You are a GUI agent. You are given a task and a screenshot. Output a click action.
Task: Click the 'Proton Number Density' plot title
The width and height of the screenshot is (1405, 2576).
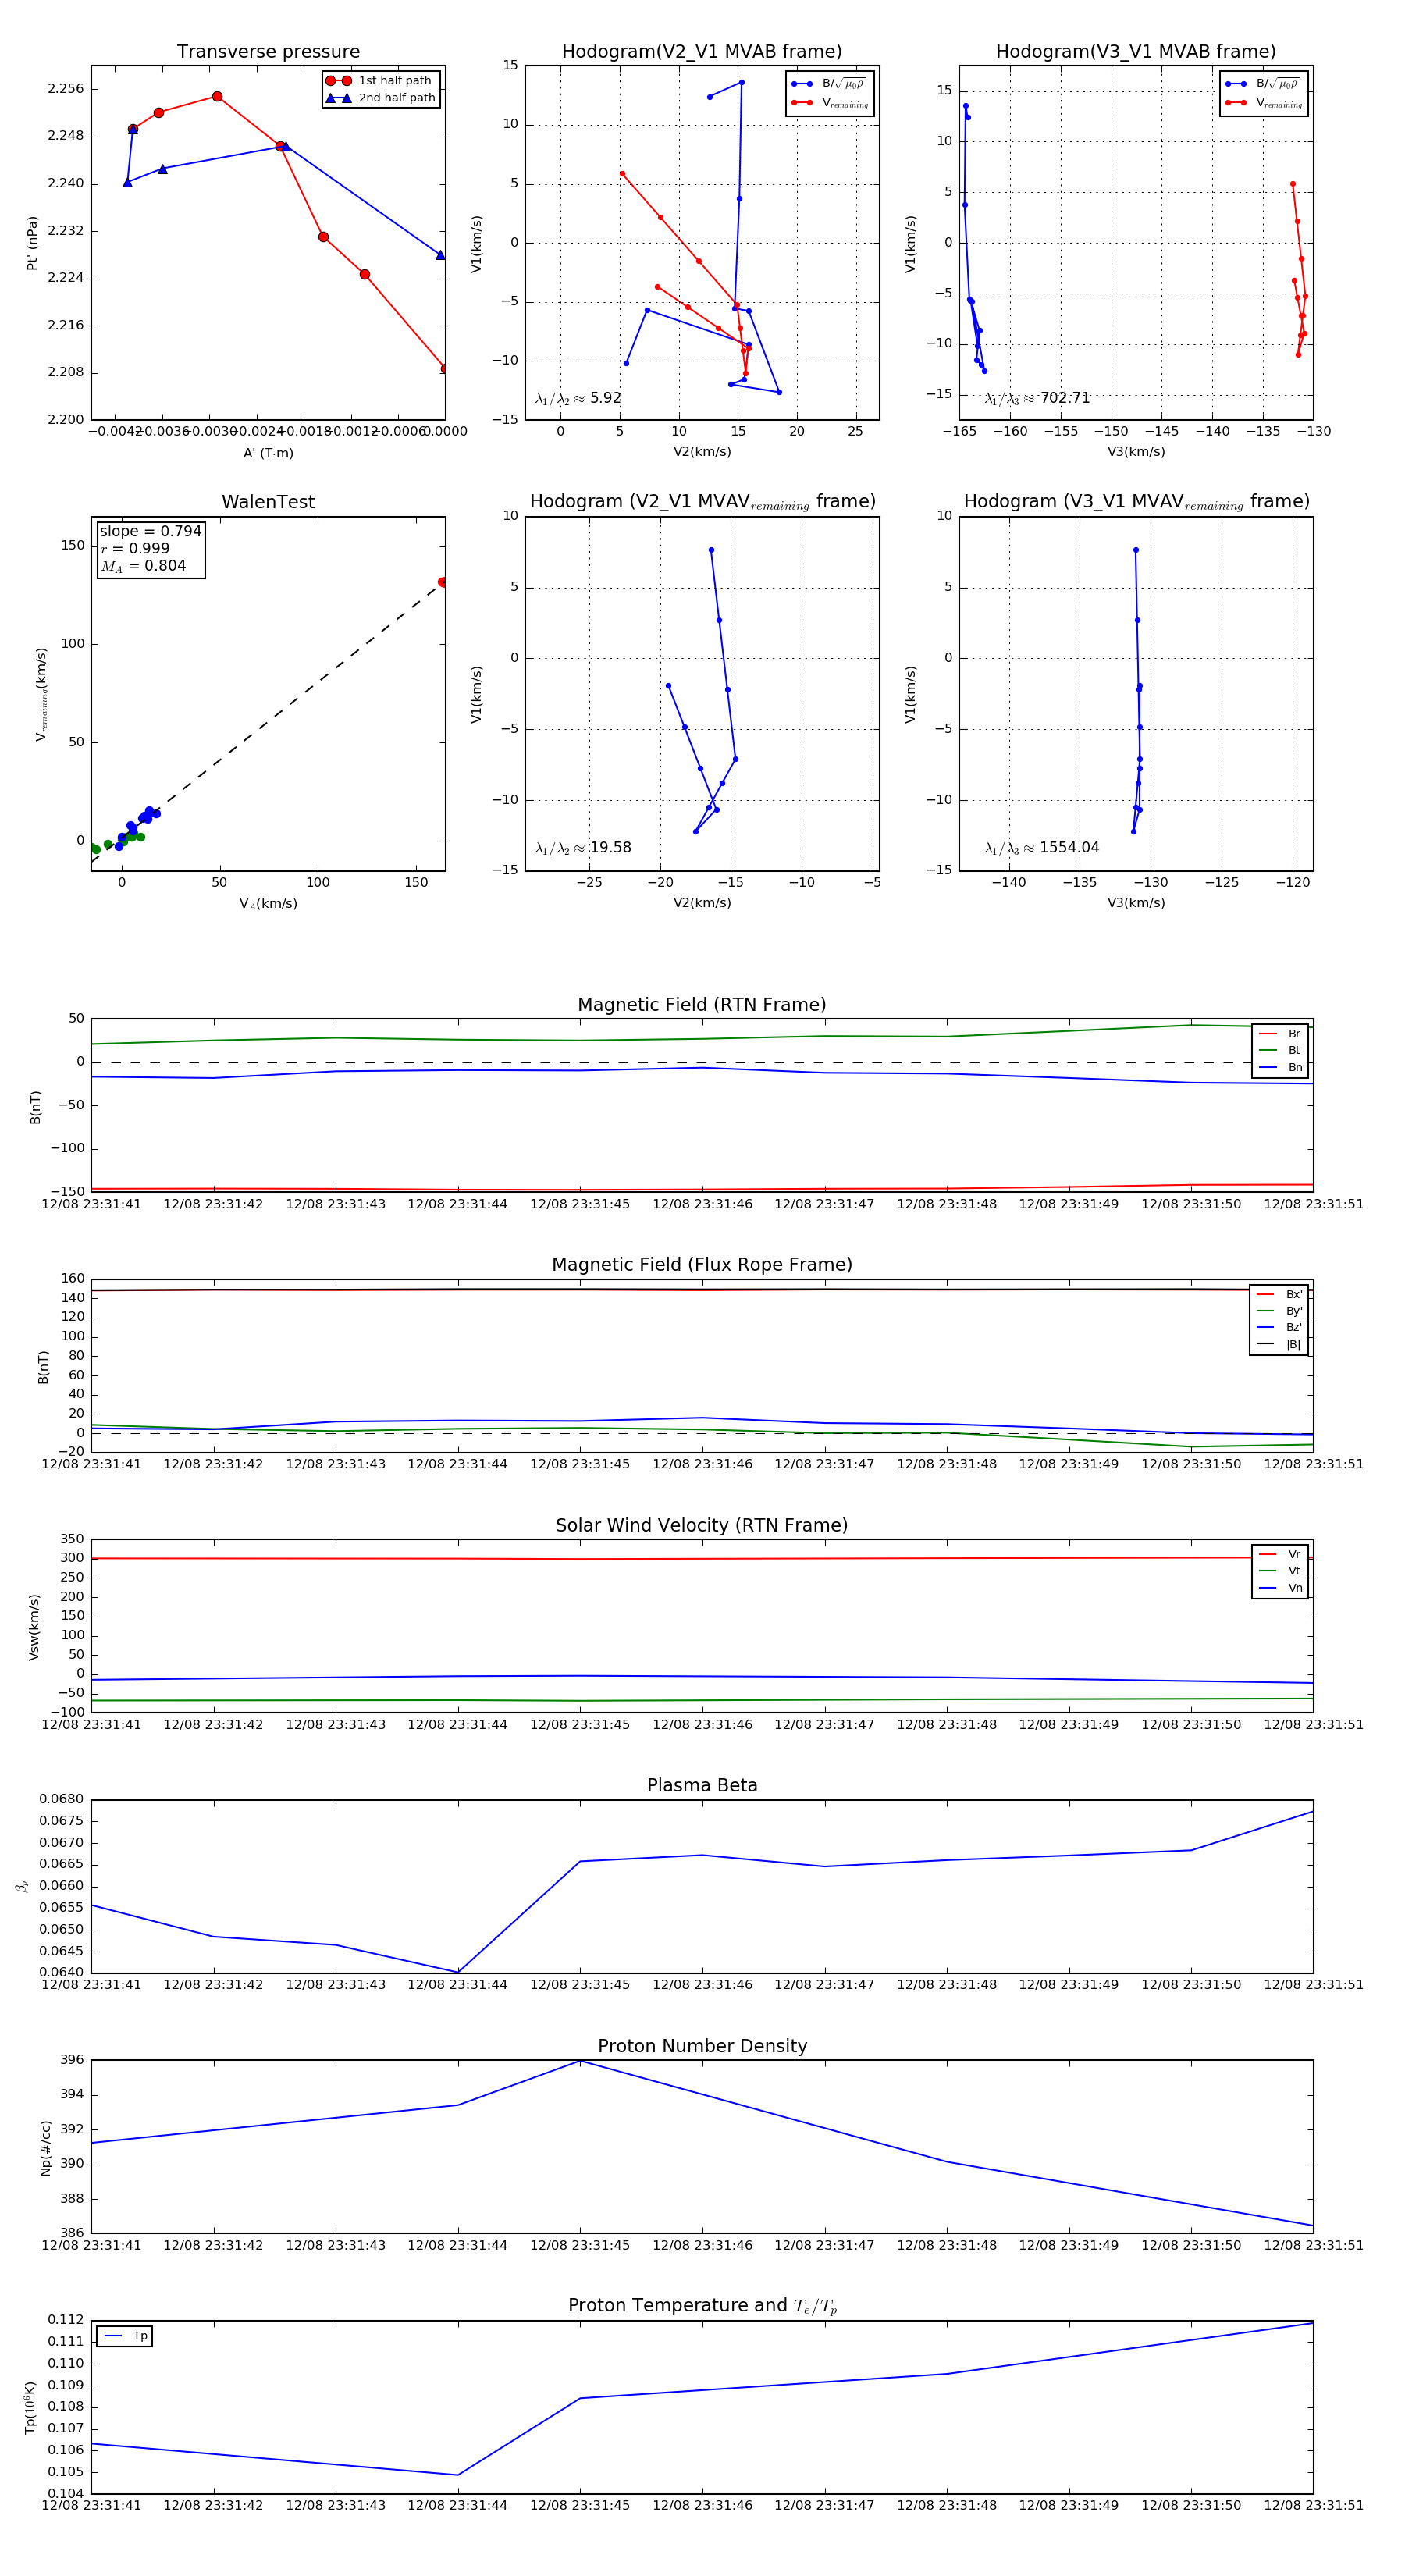[702, 2046]
